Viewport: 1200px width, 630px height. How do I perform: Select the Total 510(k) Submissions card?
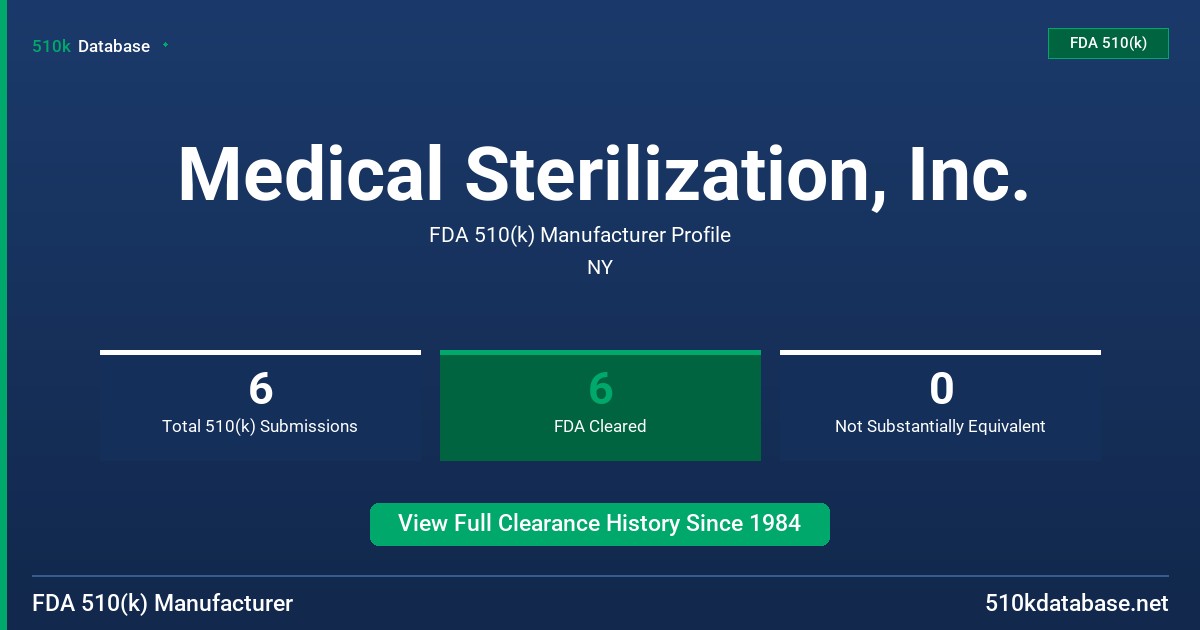coord(260,405)
